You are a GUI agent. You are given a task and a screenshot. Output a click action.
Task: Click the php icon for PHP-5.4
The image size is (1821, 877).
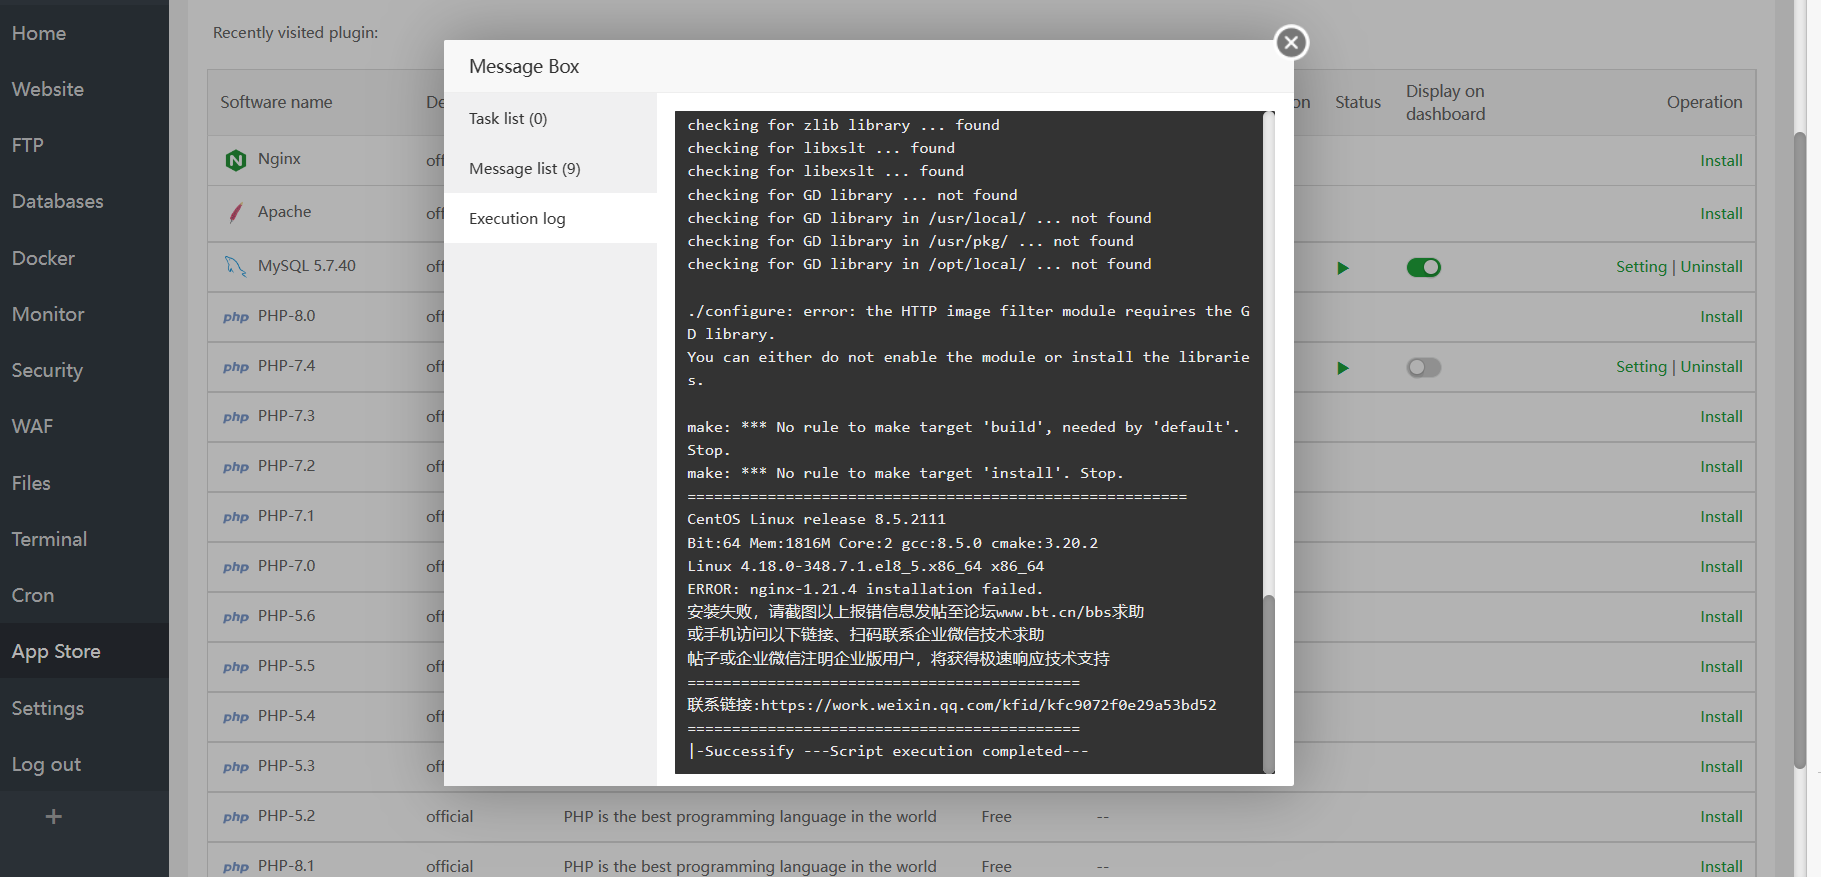click(236, 717)
